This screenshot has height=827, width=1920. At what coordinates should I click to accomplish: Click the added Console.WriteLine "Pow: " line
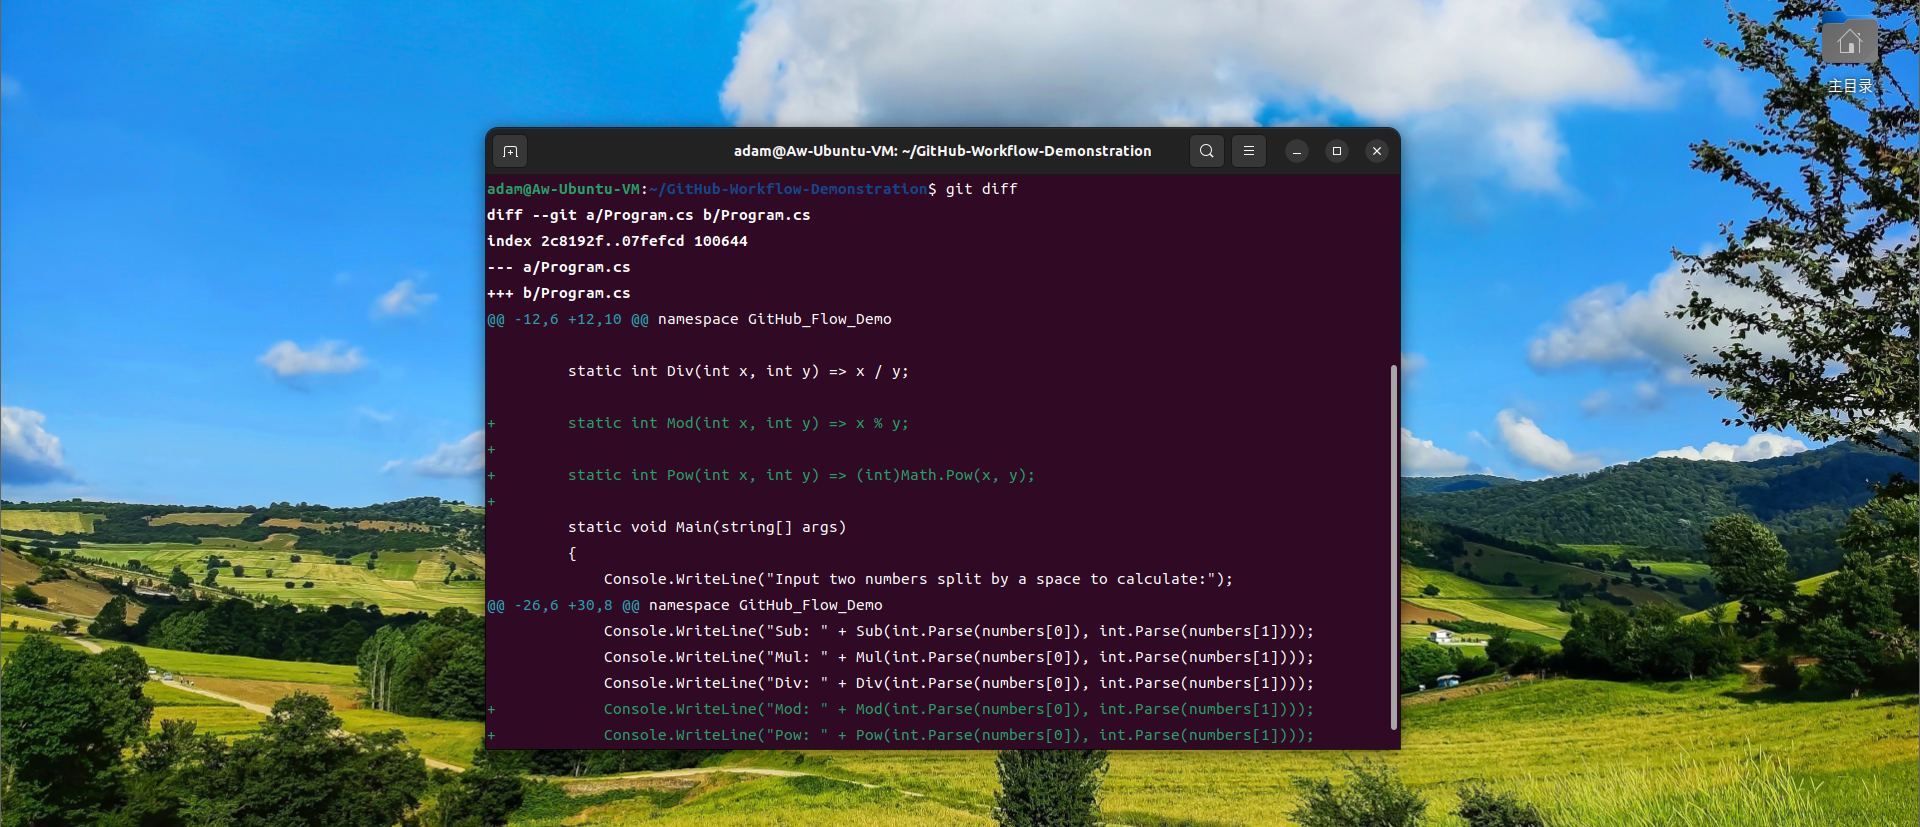point(957,735)
